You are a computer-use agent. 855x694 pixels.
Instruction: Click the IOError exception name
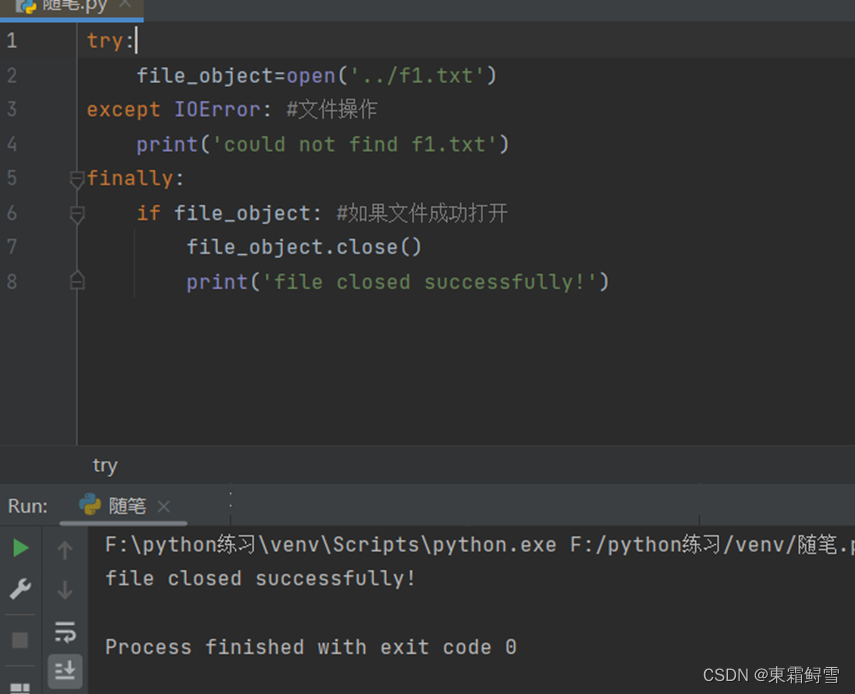pos(217,110)
